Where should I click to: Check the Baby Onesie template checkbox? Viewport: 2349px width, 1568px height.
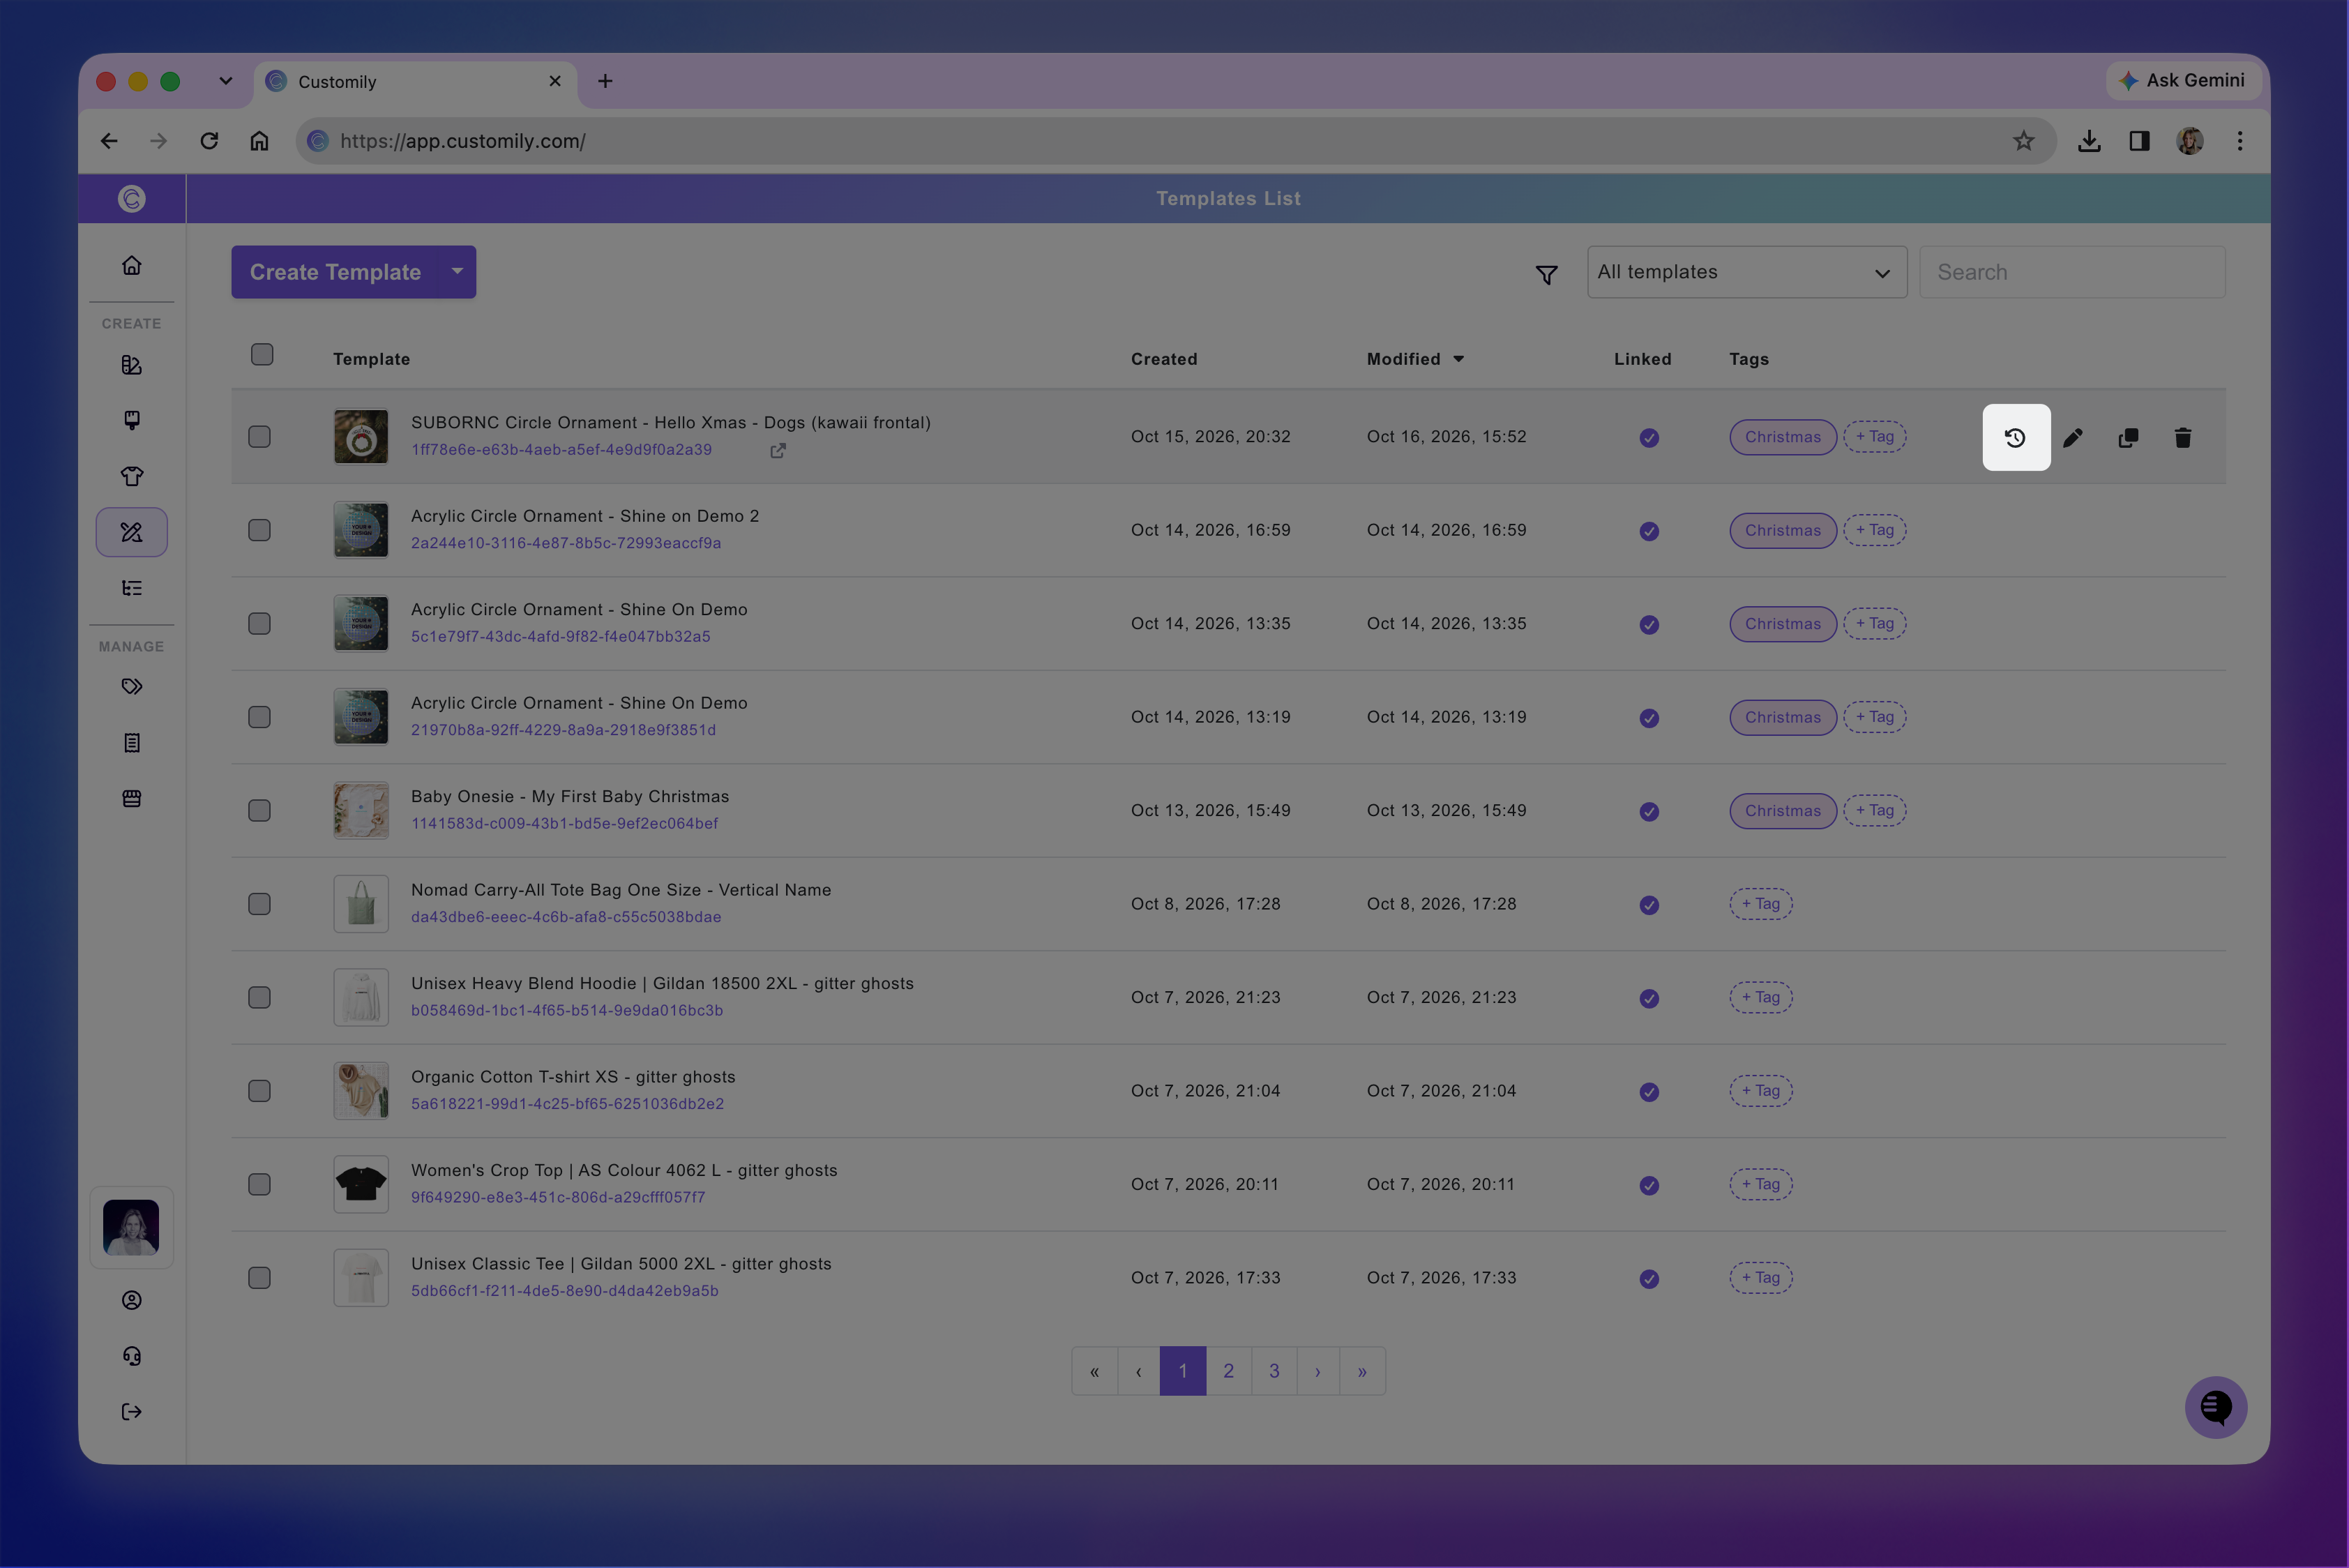[260, 810]
